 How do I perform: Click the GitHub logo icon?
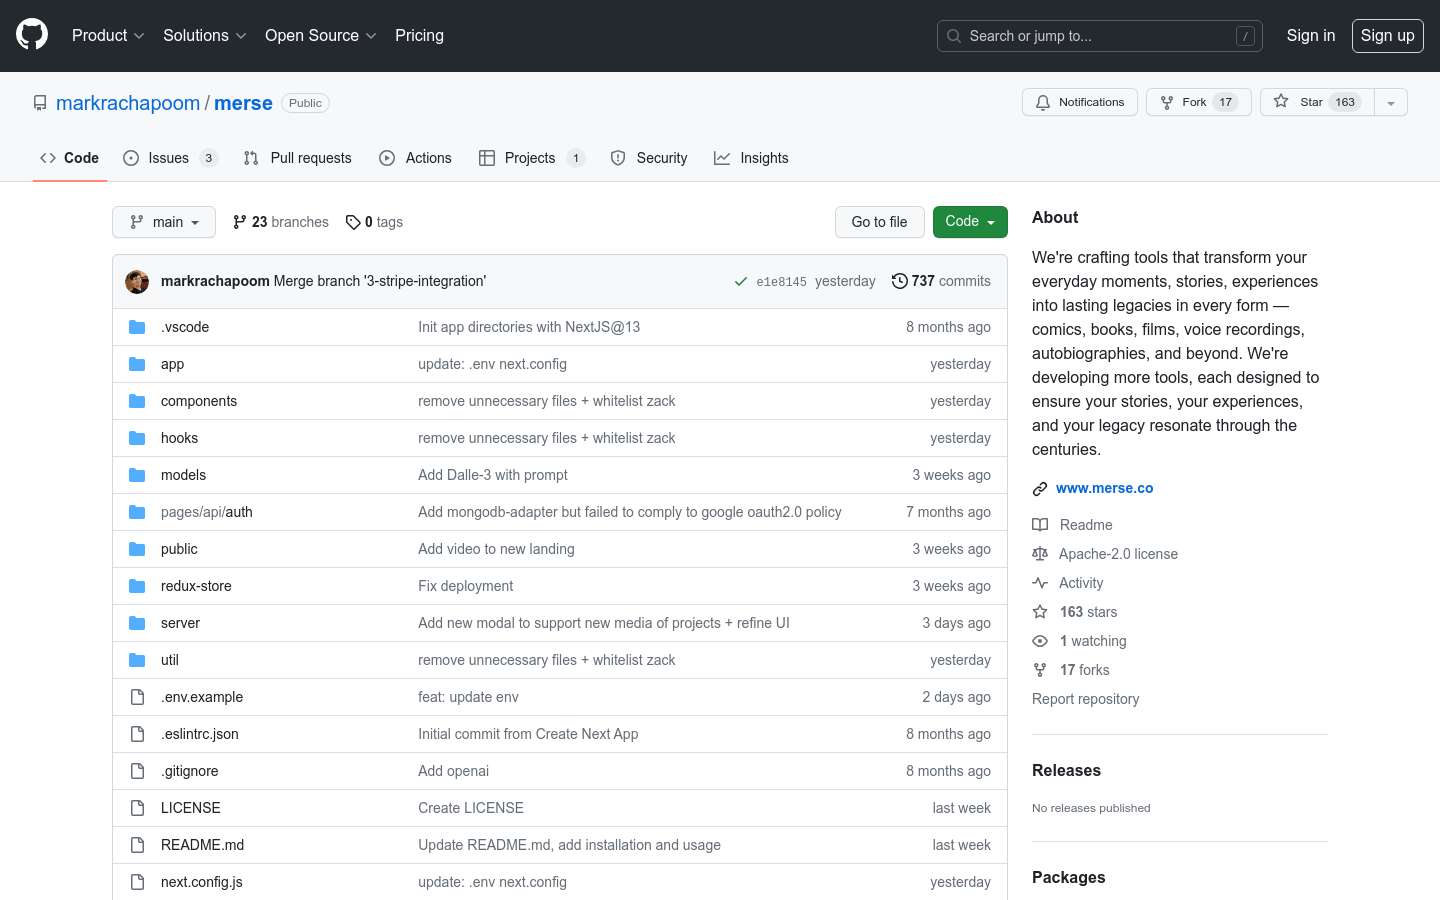(32, 35)
